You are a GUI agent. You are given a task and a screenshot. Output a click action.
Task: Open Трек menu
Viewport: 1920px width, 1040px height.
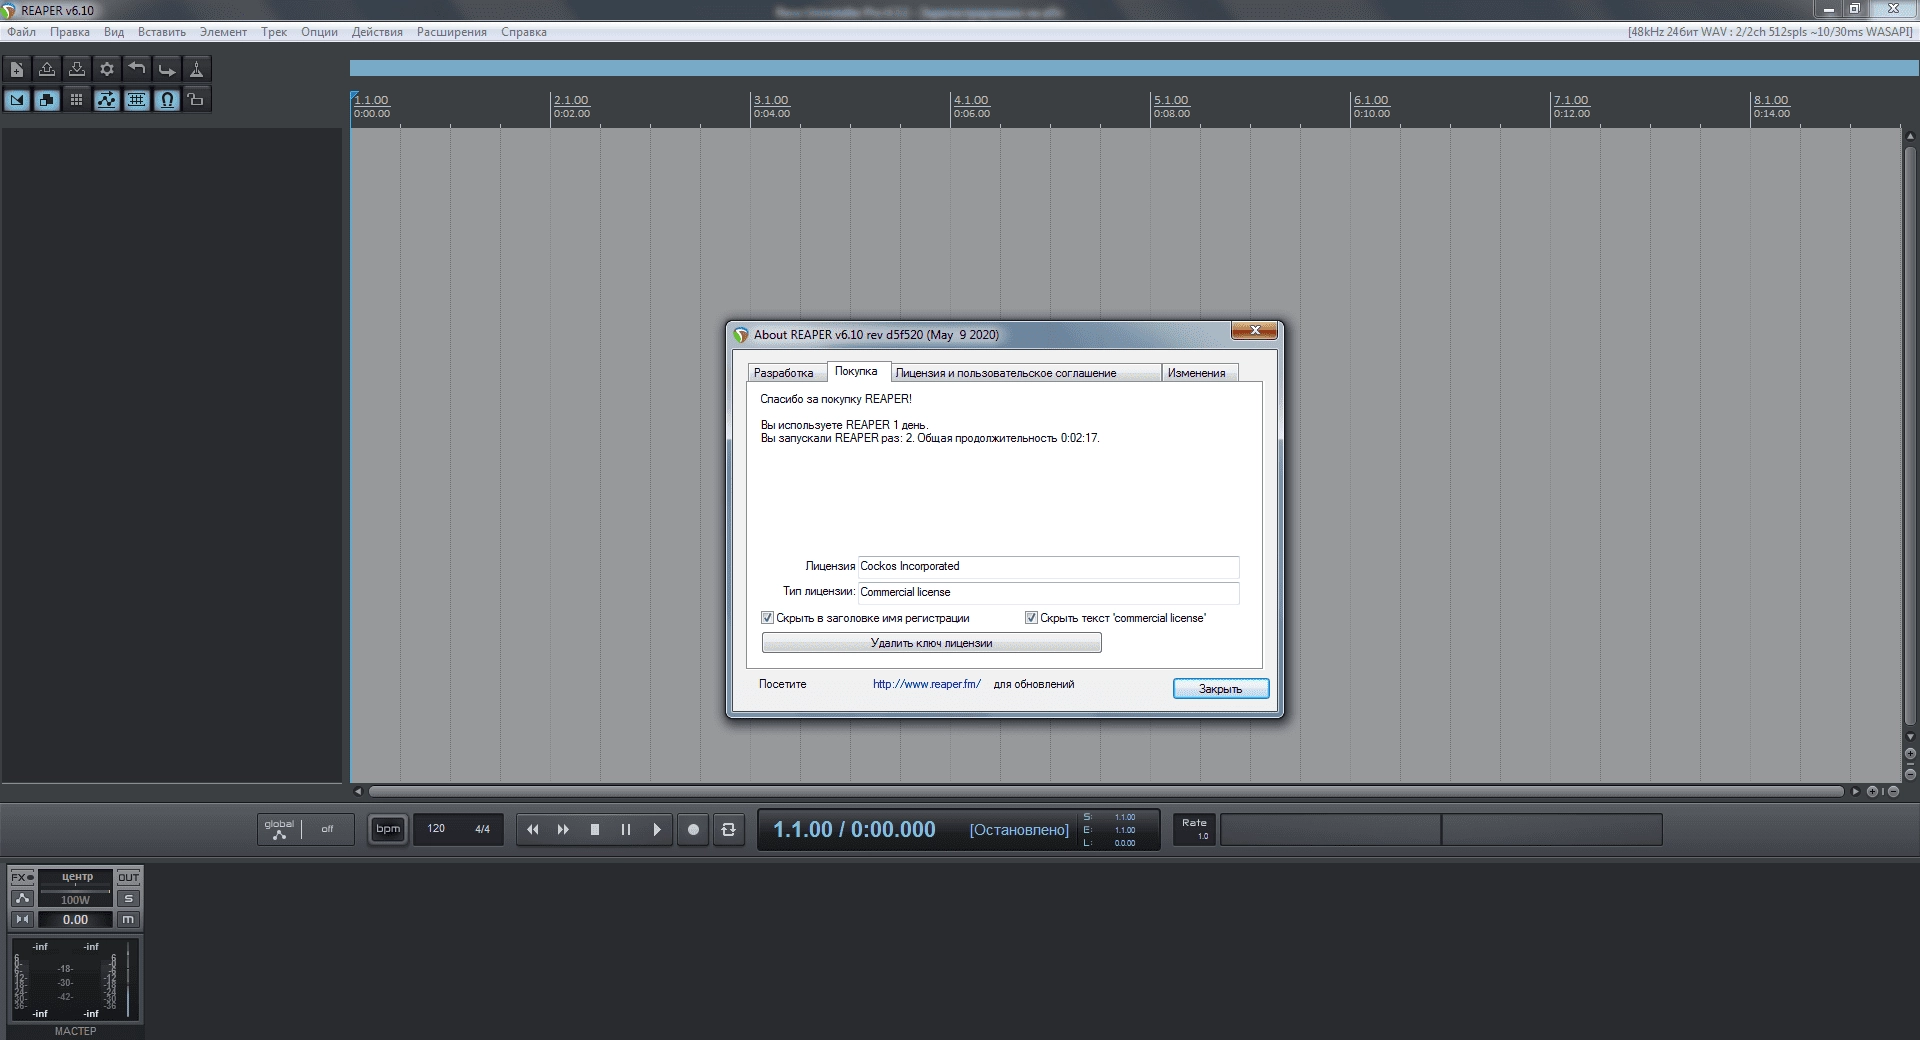click(274, 32)
